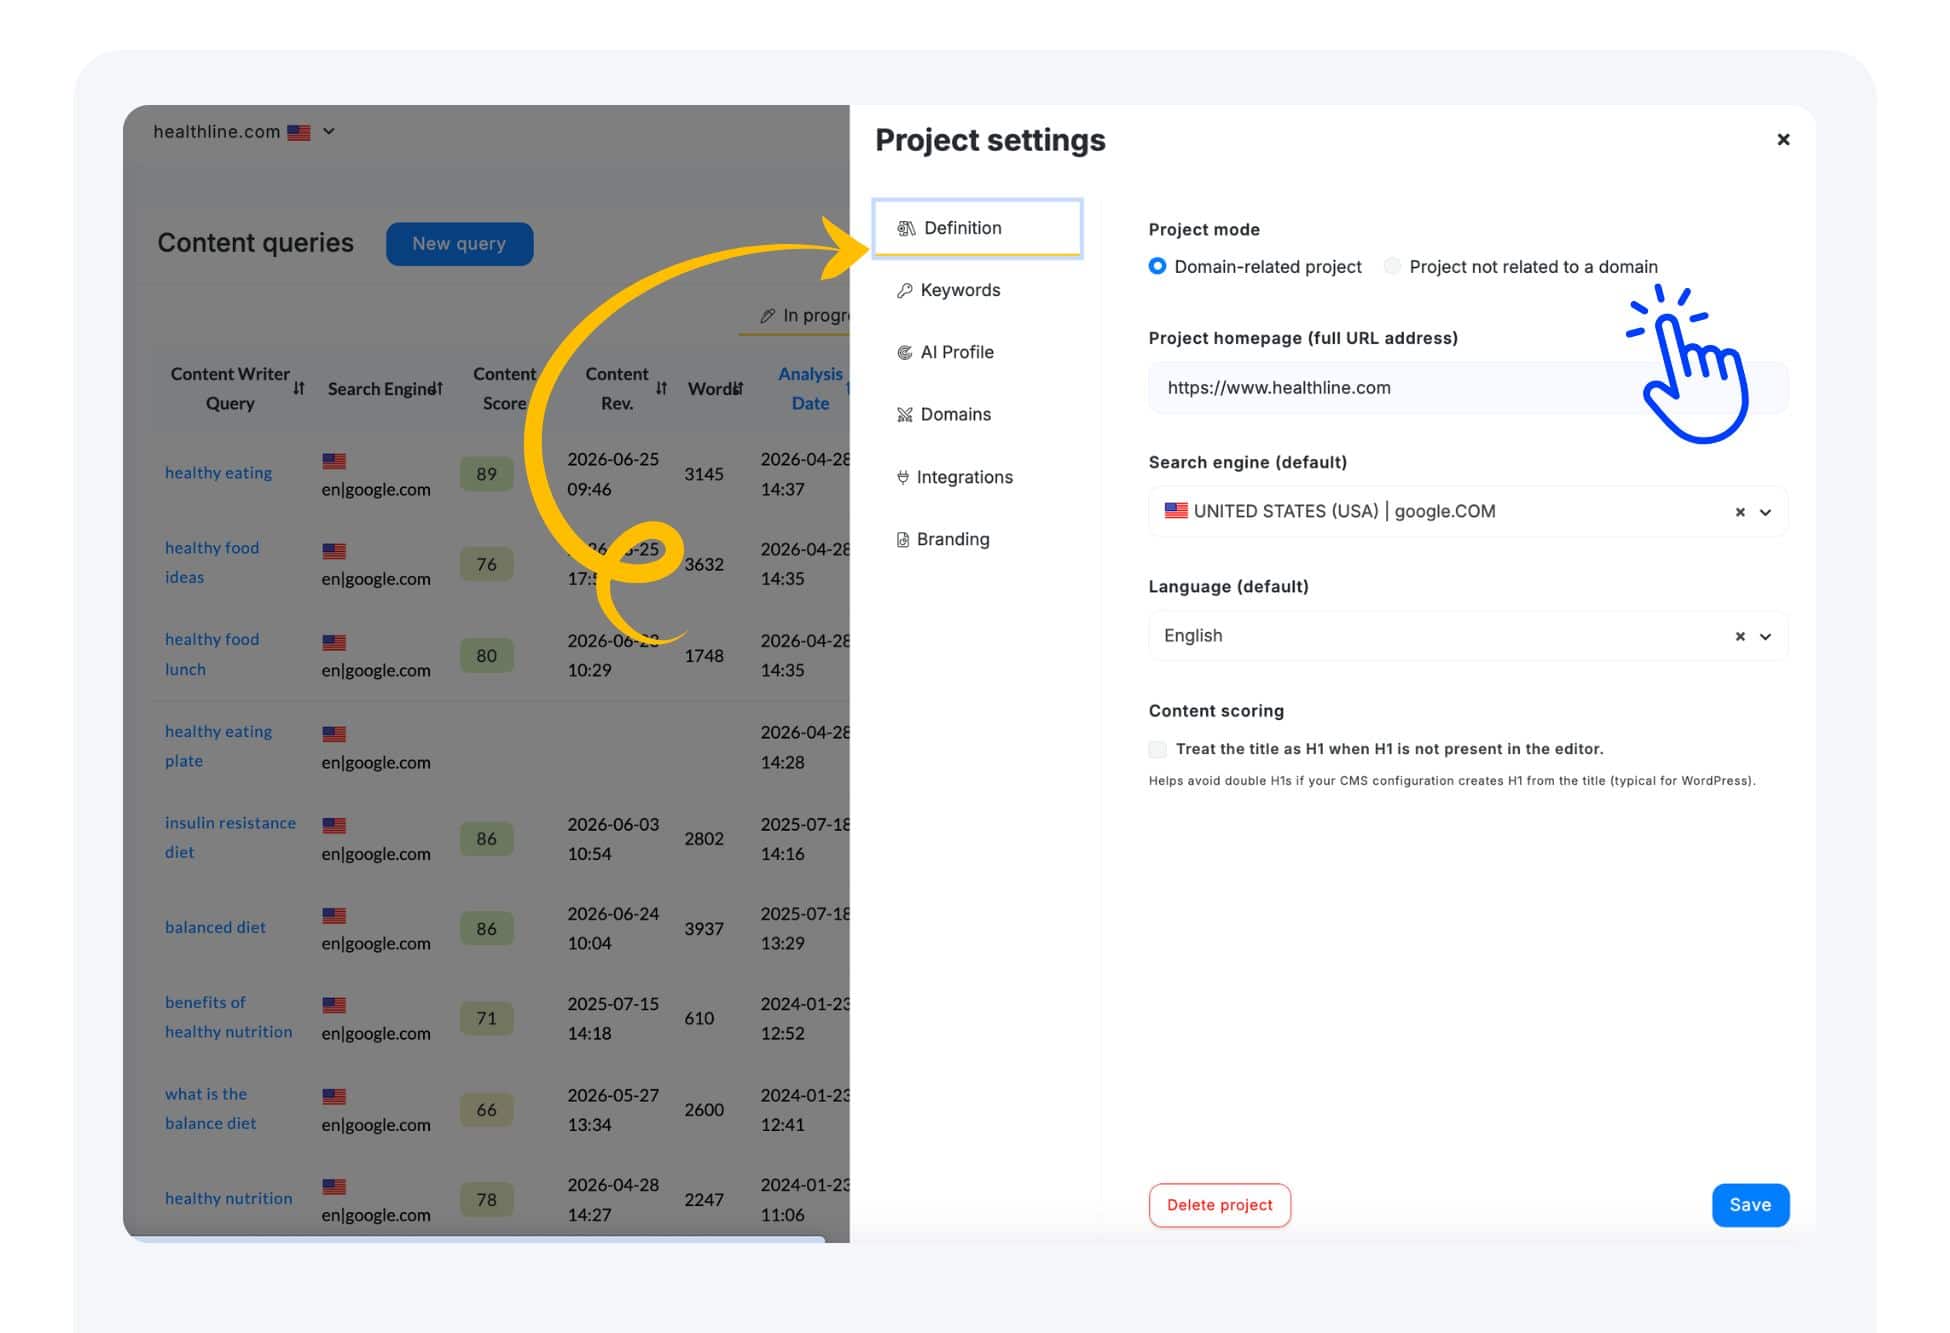Click the Domains icon in sidebar
The width and height of the screenshot is (1950, 1333).
point(904,414)
